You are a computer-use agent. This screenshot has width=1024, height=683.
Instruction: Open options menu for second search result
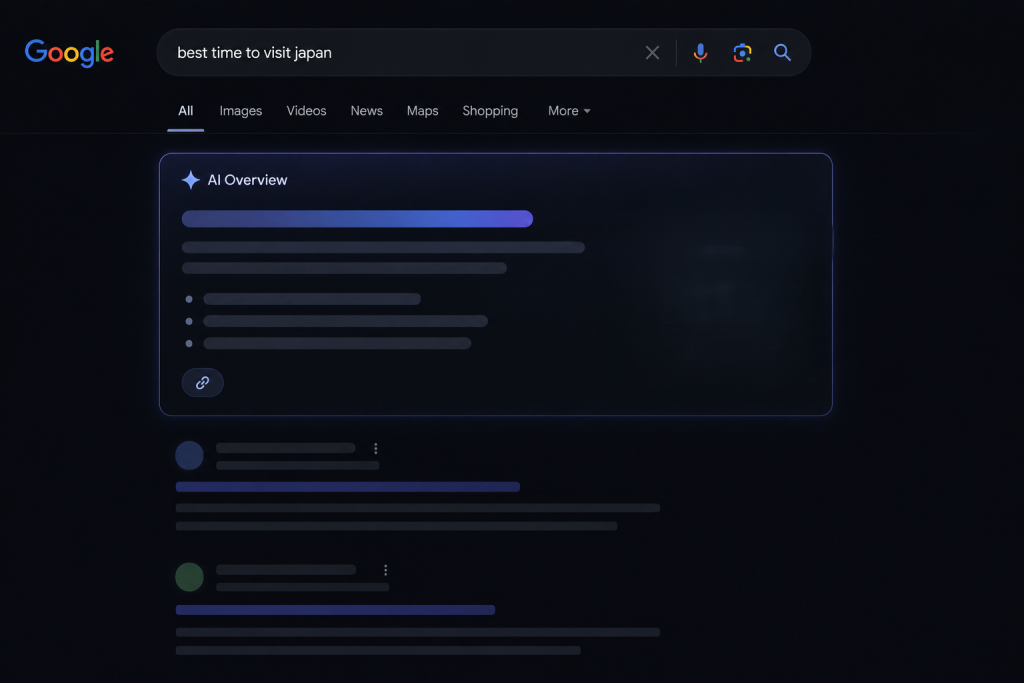385,570
